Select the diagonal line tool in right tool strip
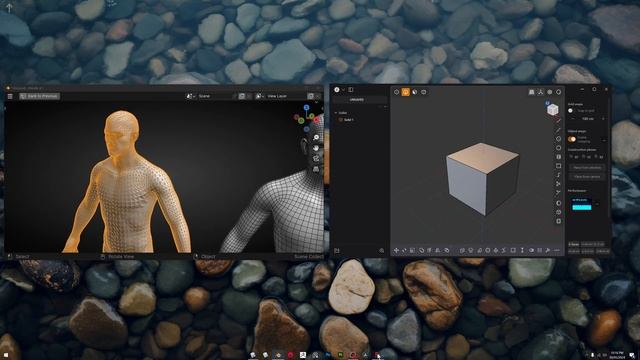The width and height of the screenshot is (640, 360). click(558, 130)
